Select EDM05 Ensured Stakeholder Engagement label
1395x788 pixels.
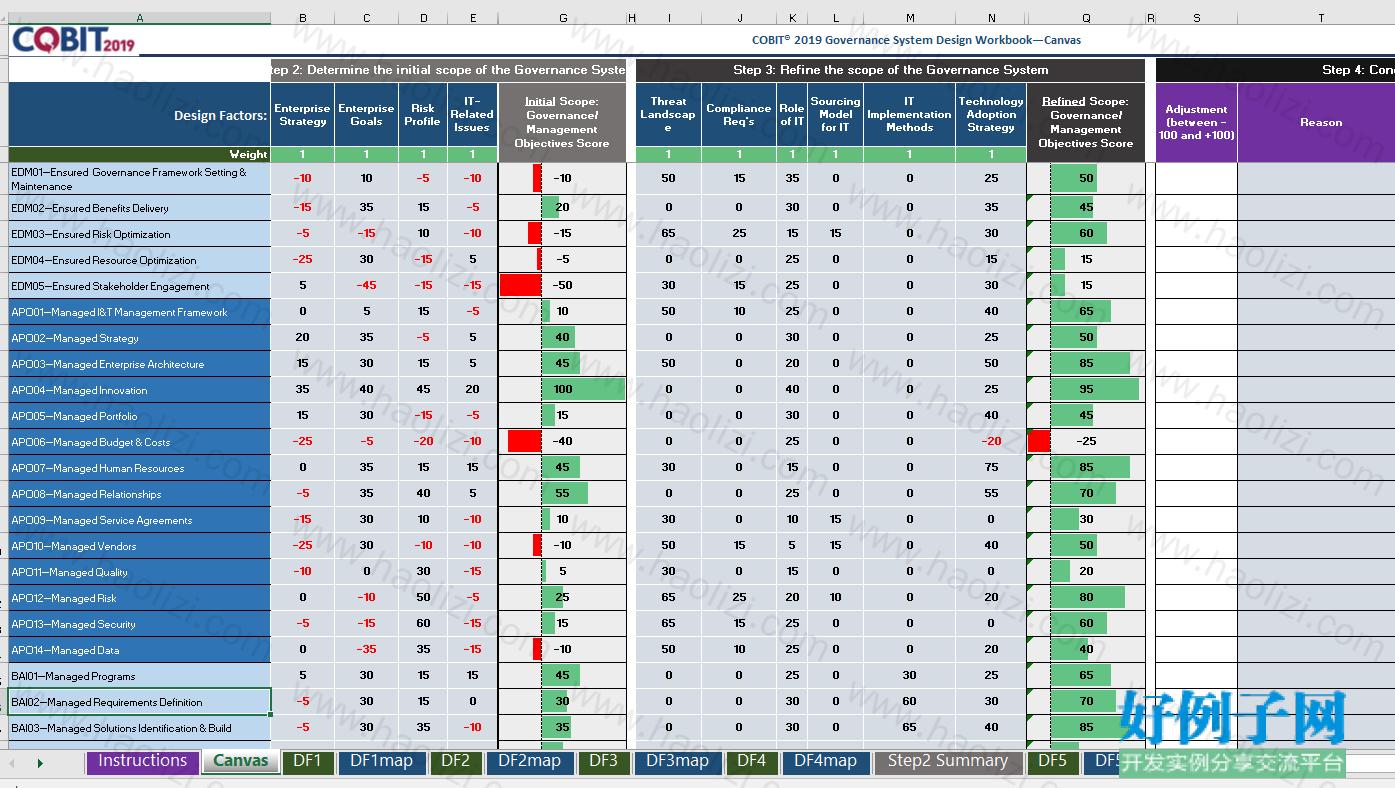pyautogui.click(x=140, y=286)
